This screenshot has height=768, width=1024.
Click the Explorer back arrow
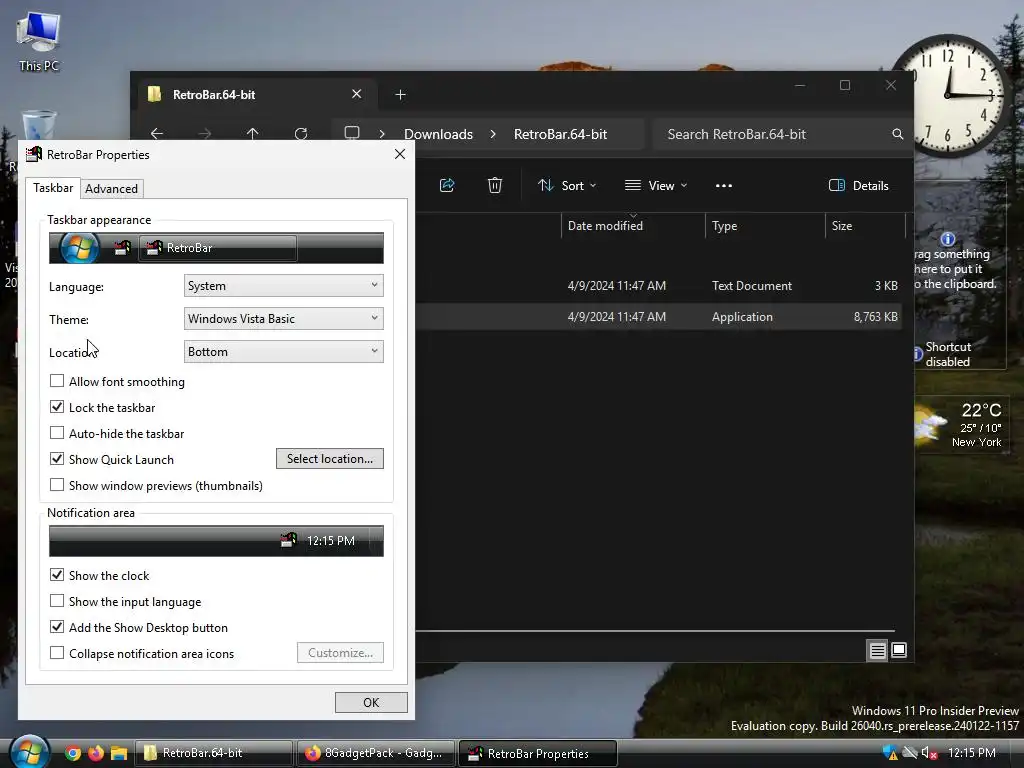[157, 134]
